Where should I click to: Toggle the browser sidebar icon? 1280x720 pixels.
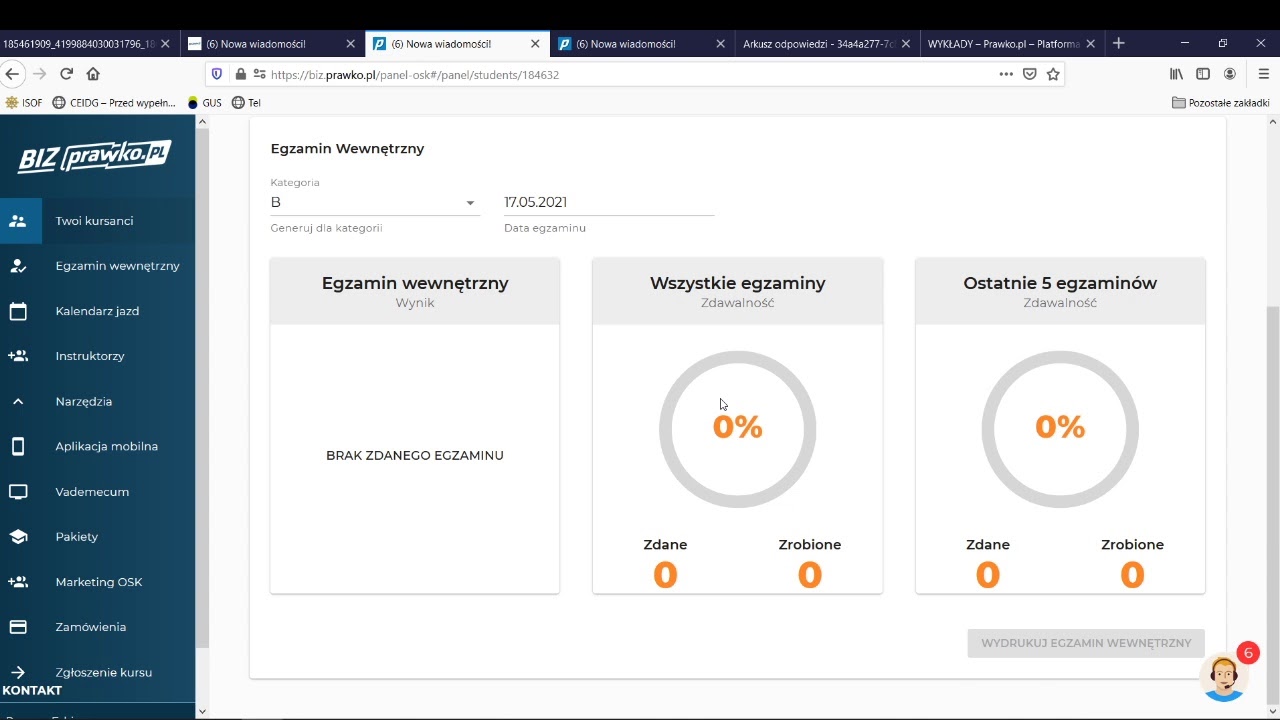click(1203, 74)
